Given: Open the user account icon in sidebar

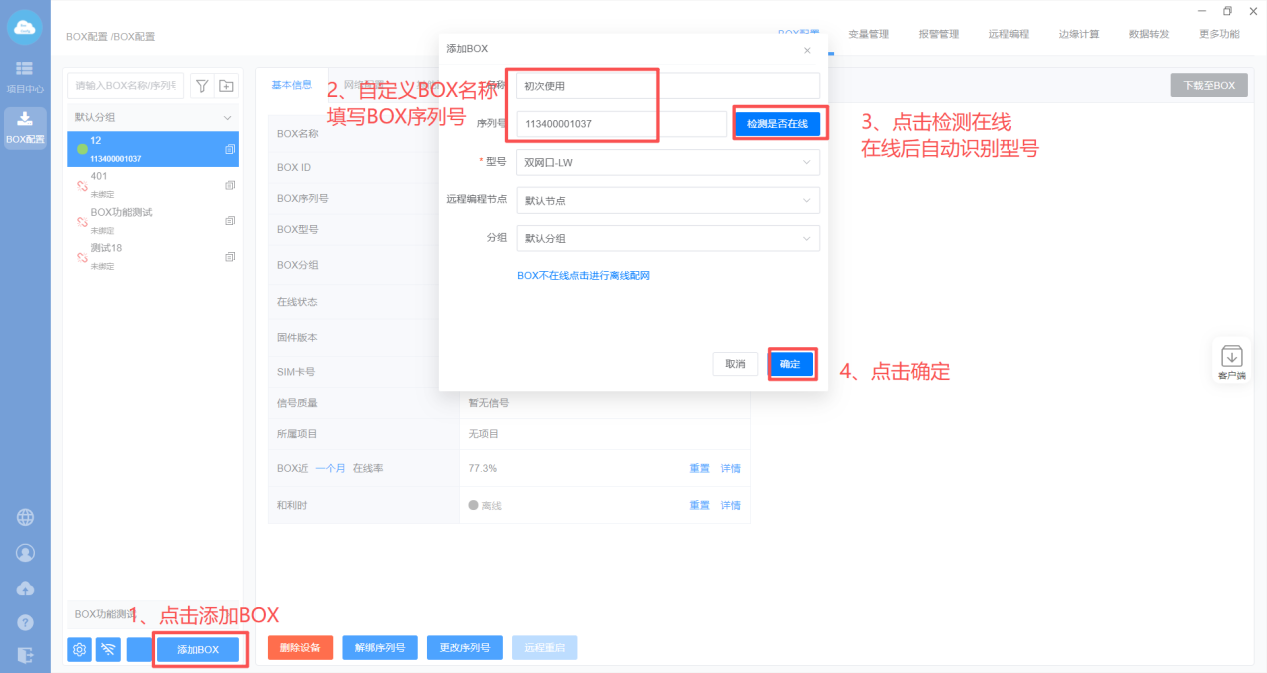Looking at the screenshot, I should pyautogui.click(x=25, y=553).
